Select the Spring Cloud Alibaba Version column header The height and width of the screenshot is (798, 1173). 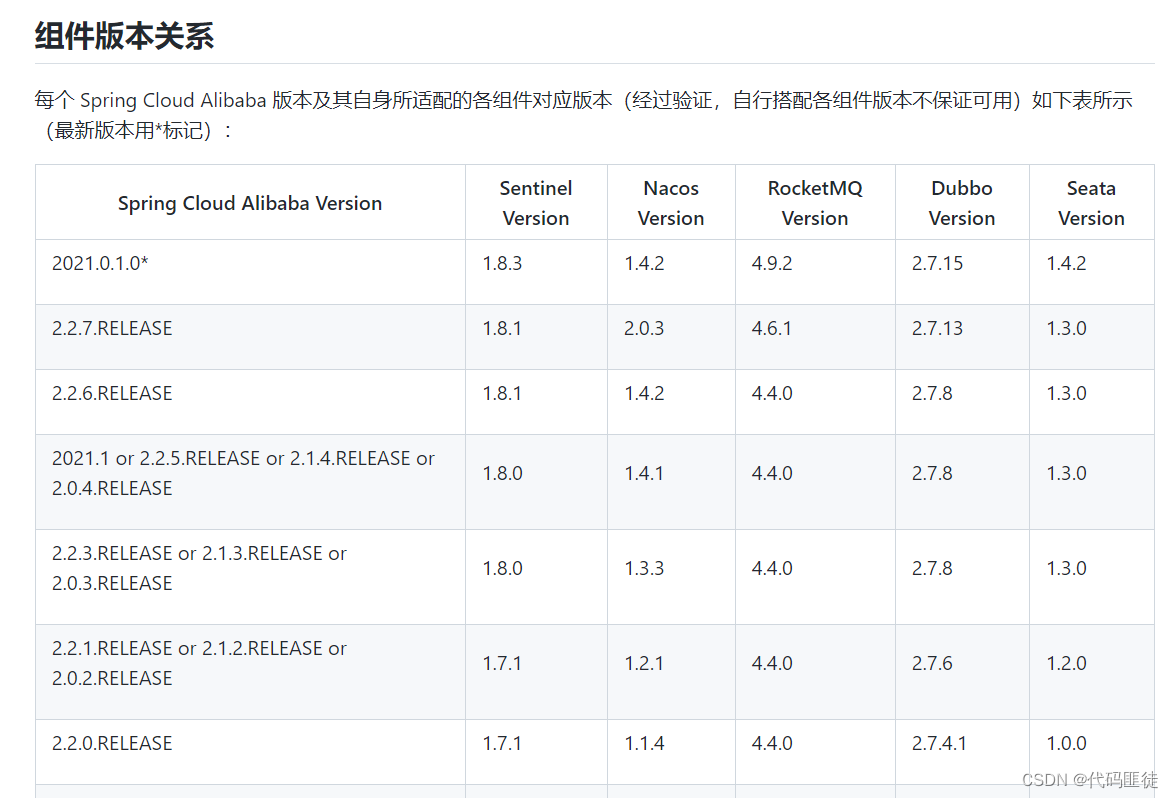[x=250, y=203]
